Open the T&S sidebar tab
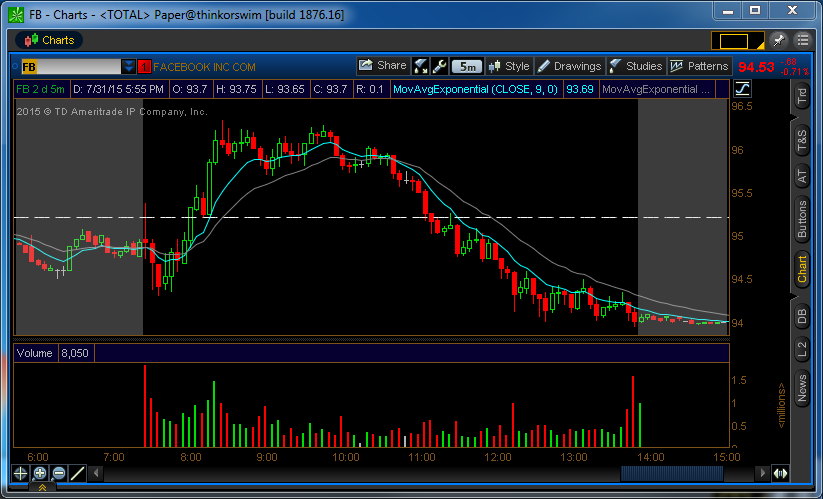 tap(801, 141)
